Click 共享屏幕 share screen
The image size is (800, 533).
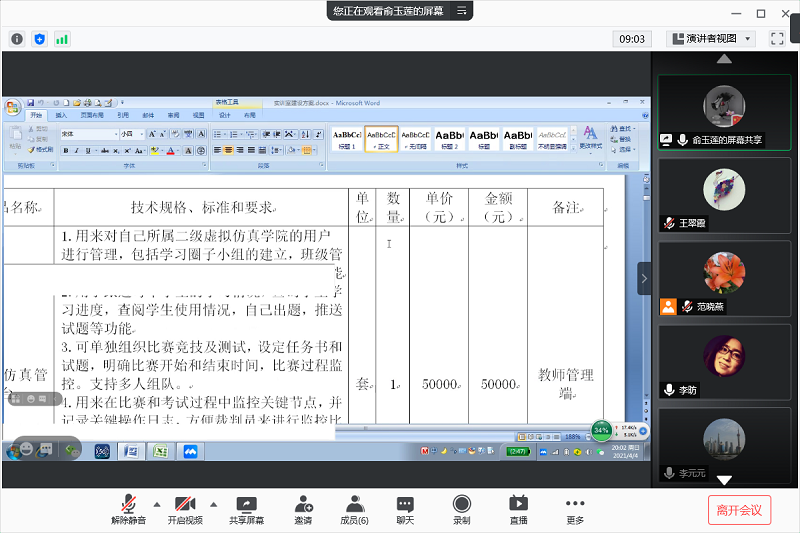pyautogui.click(x=246, y=510)
